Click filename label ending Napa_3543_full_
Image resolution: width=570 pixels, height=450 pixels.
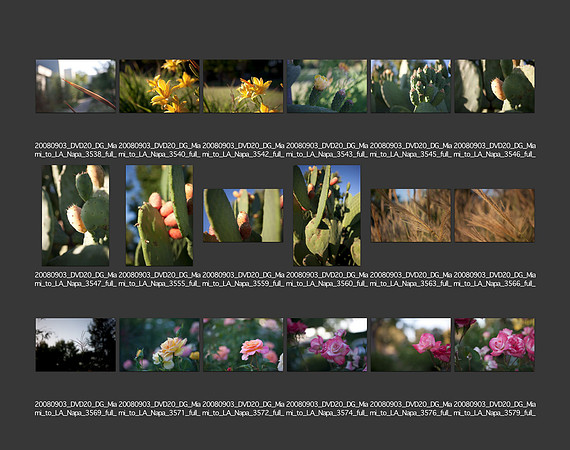click(327, 150)
